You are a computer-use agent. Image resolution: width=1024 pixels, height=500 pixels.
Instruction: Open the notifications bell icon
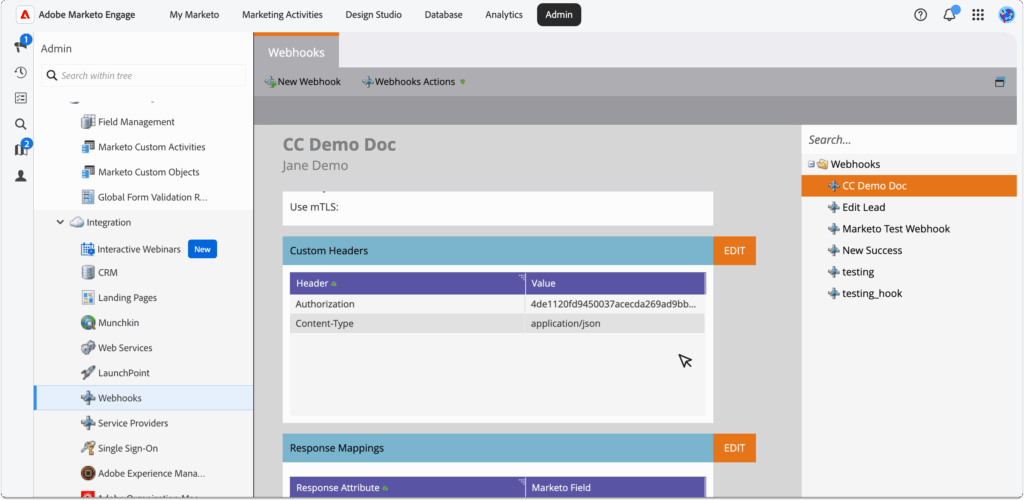coord(949,15)
